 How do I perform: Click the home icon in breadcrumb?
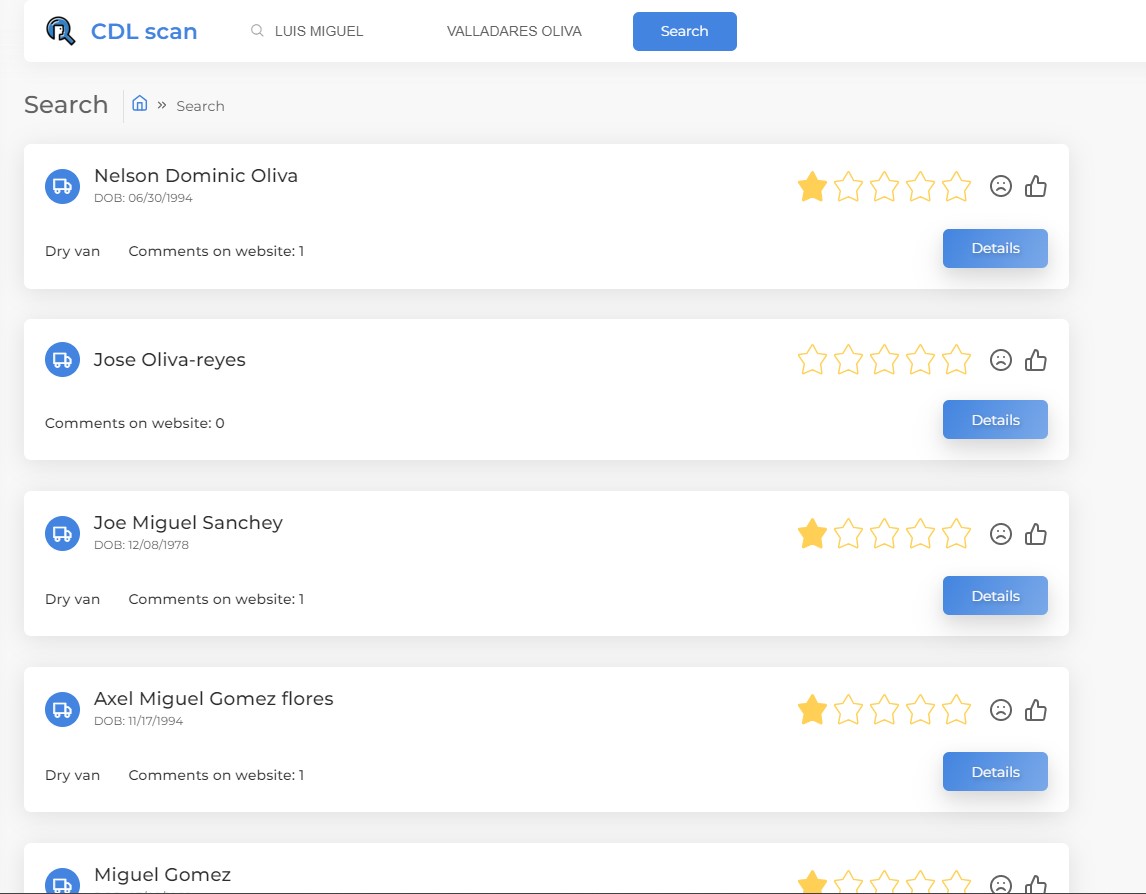click(x=140, y=104)
